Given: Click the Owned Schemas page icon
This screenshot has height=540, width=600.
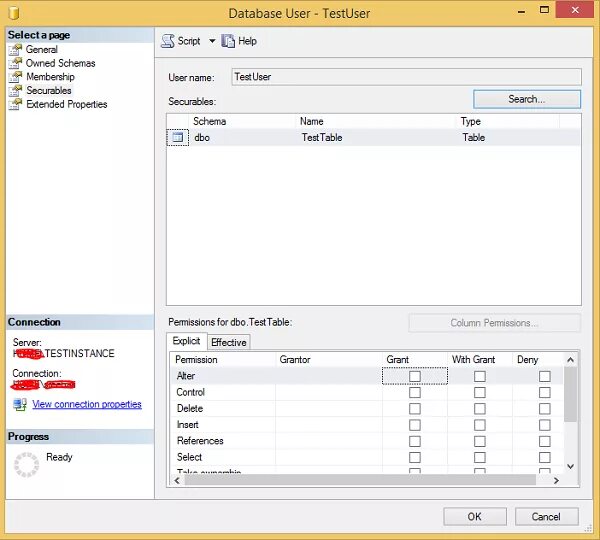Looking at the screenshot, I should pyautogui.click(x=15, y=63).
